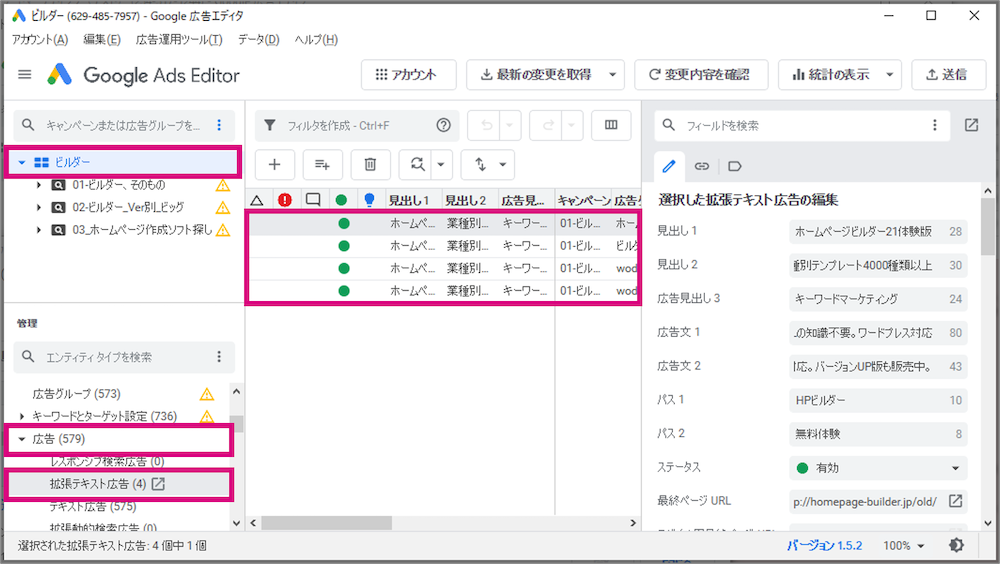Open filter help question mark
The image size is (1000, 564).
click(x=443, y=125)
